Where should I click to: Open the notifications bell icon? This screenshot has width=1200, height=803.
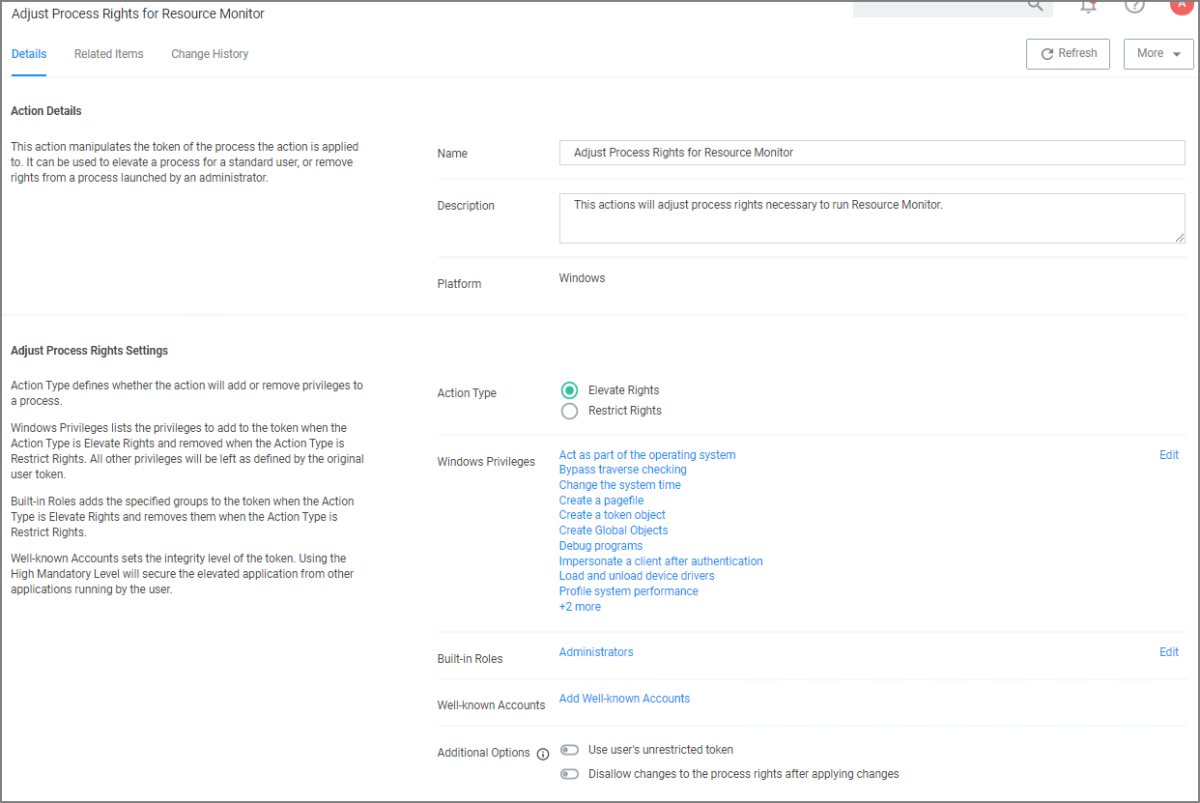(1088, 6)
